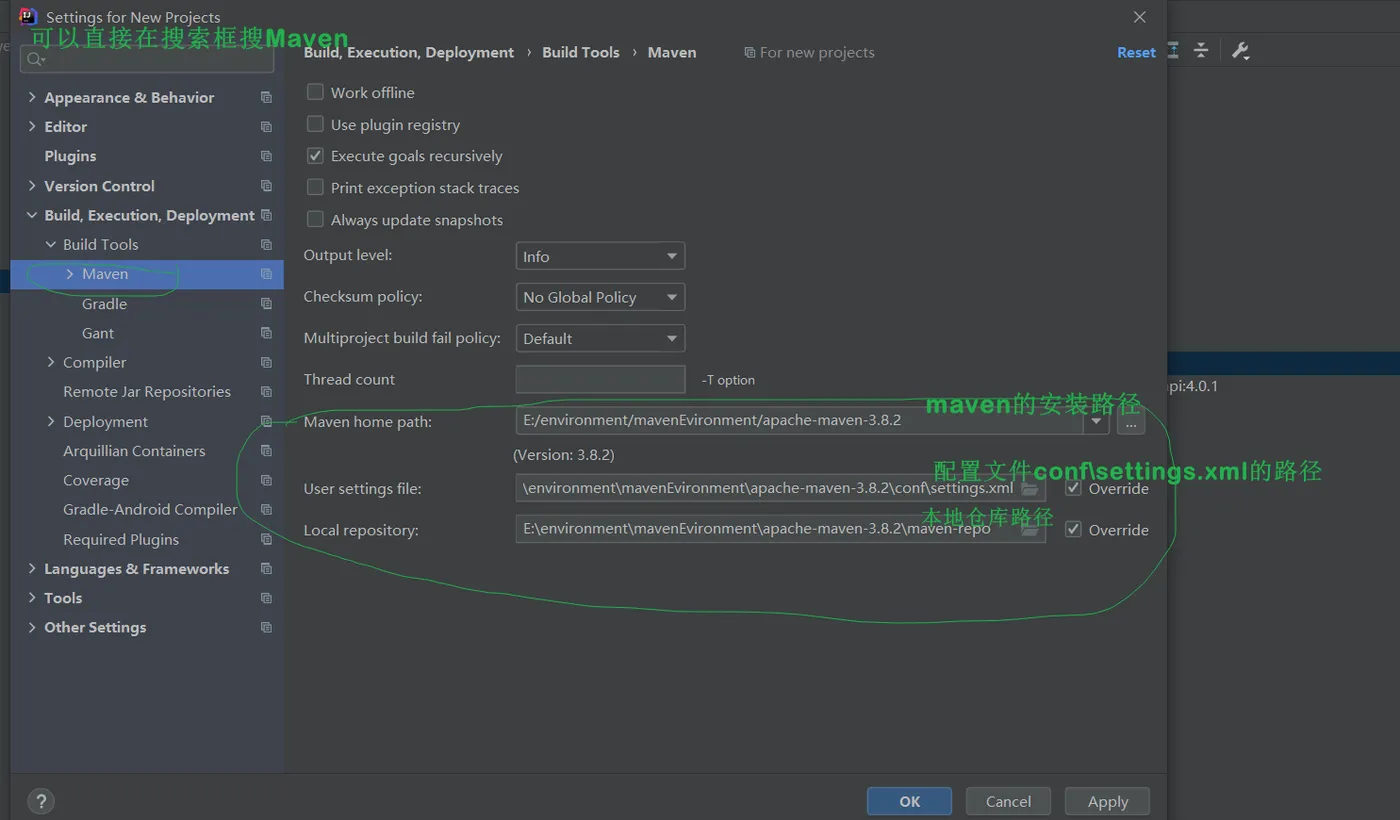Click the scope icon on the Remote Jar Repositories row
1400x820 pixels.
(x=266, y=392)
